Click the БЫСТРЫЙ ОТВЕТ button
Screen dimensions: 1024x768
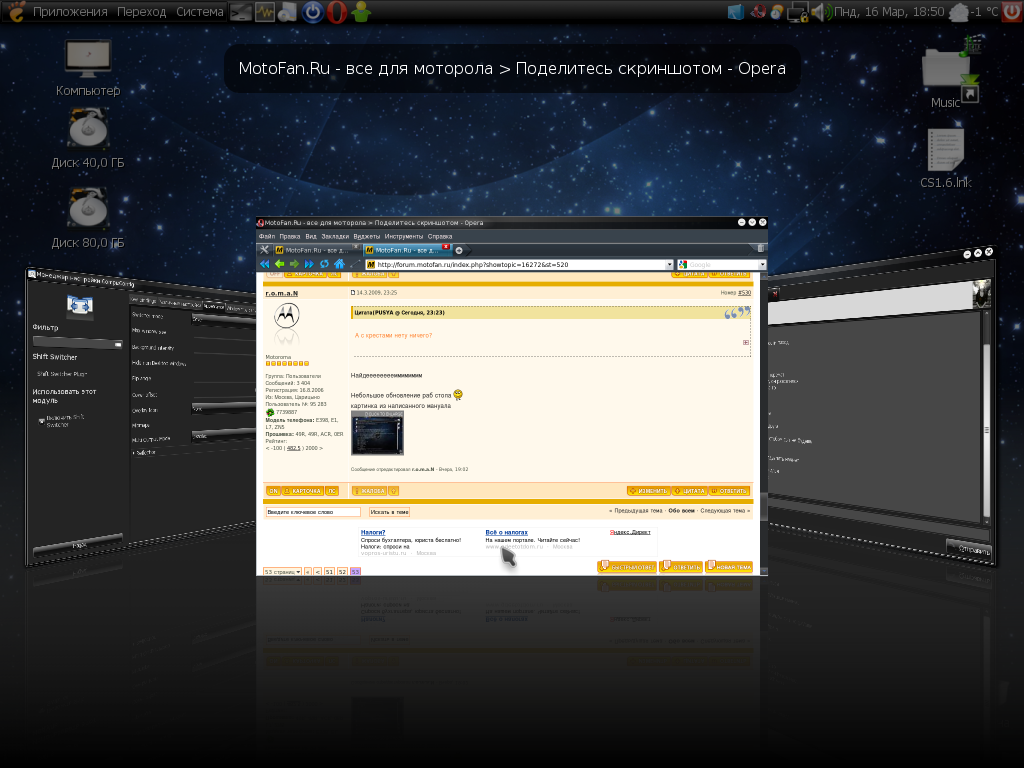[627, 566]
